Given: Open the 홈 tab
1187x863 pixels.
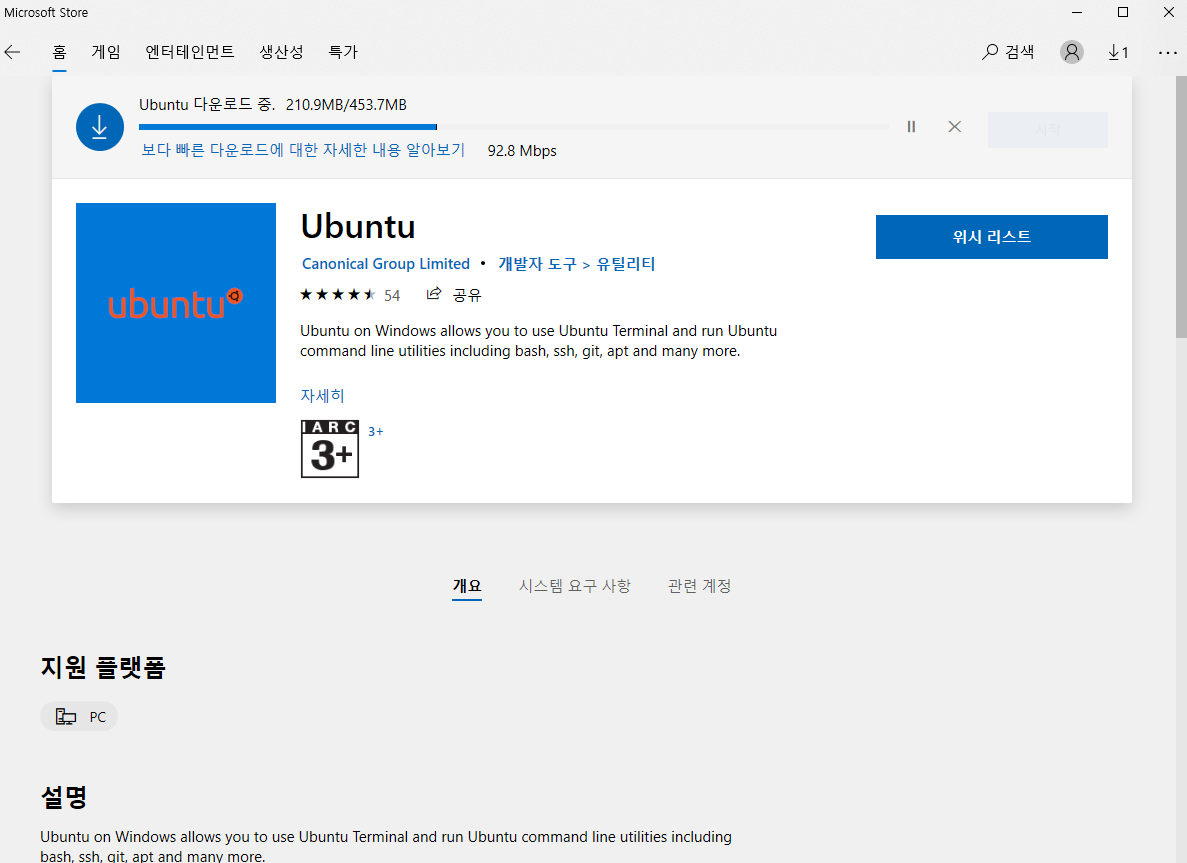Looking at the screenshot, I should (59, 52).
